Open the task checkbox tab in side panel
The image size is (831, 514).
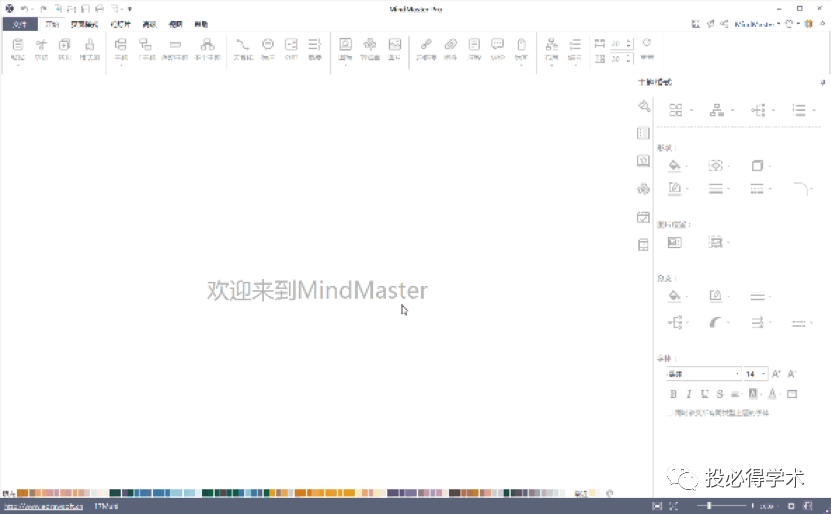point(643,217)
